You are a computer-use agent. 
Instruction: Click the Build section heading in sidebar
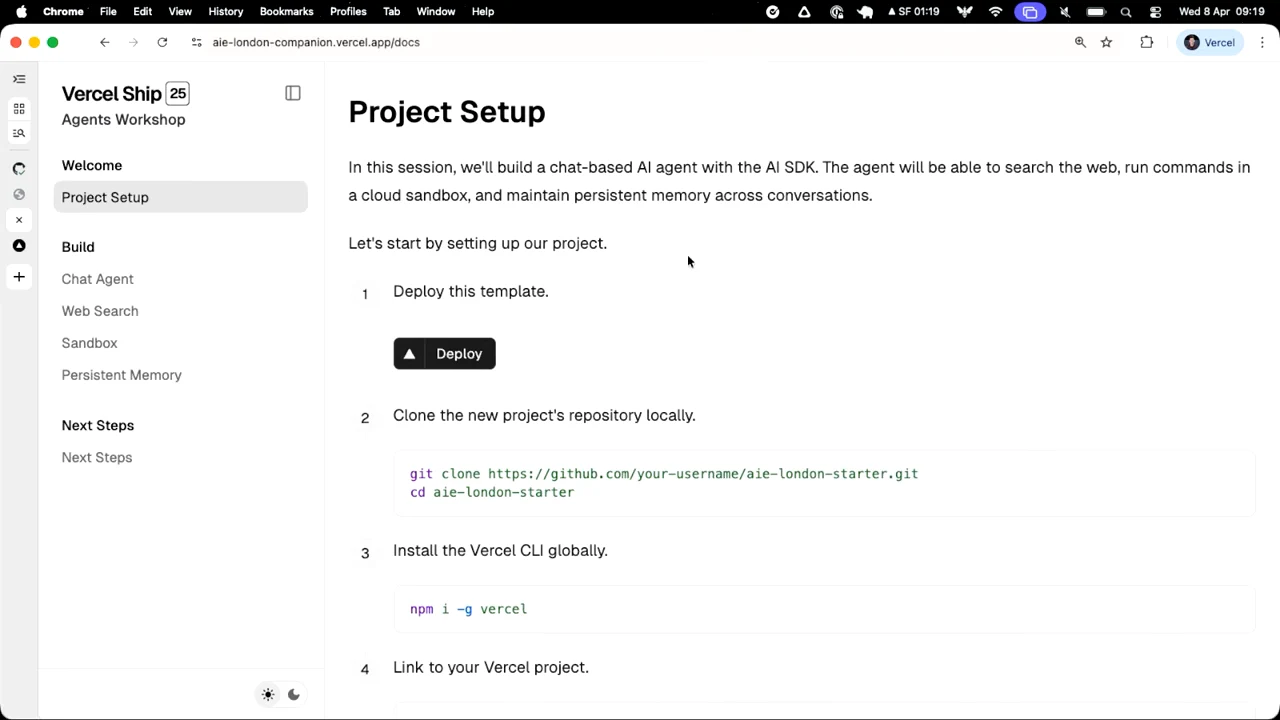[78, 247]
